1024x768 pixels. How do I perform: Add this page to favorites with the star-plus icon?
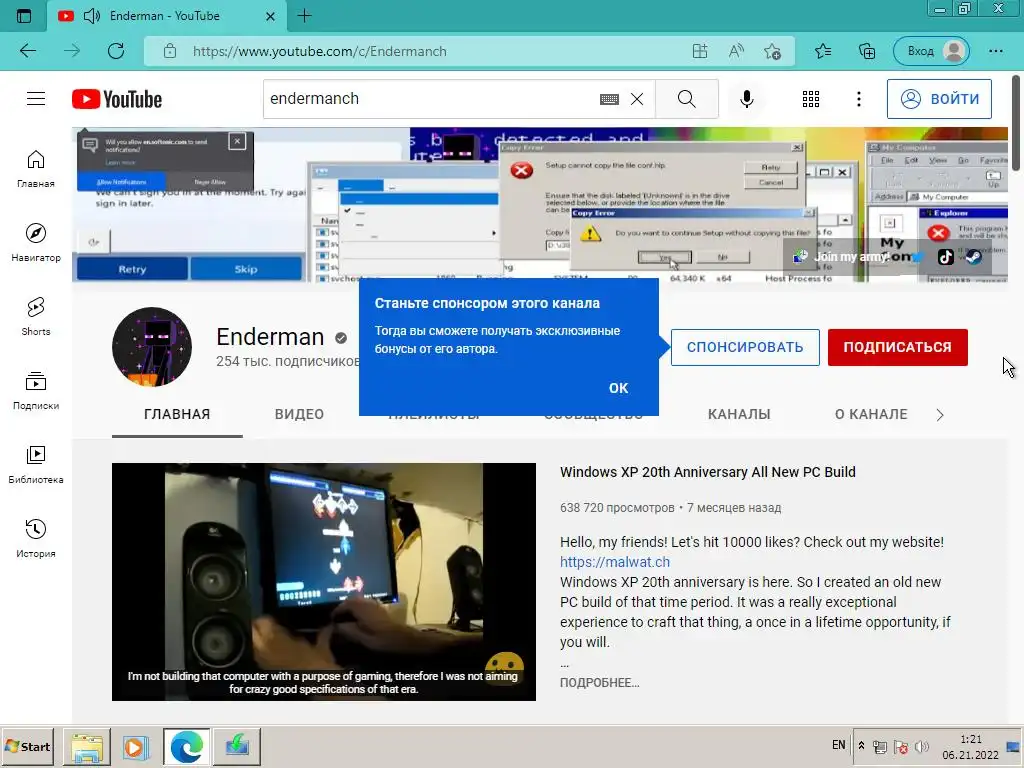pos(773,51)
